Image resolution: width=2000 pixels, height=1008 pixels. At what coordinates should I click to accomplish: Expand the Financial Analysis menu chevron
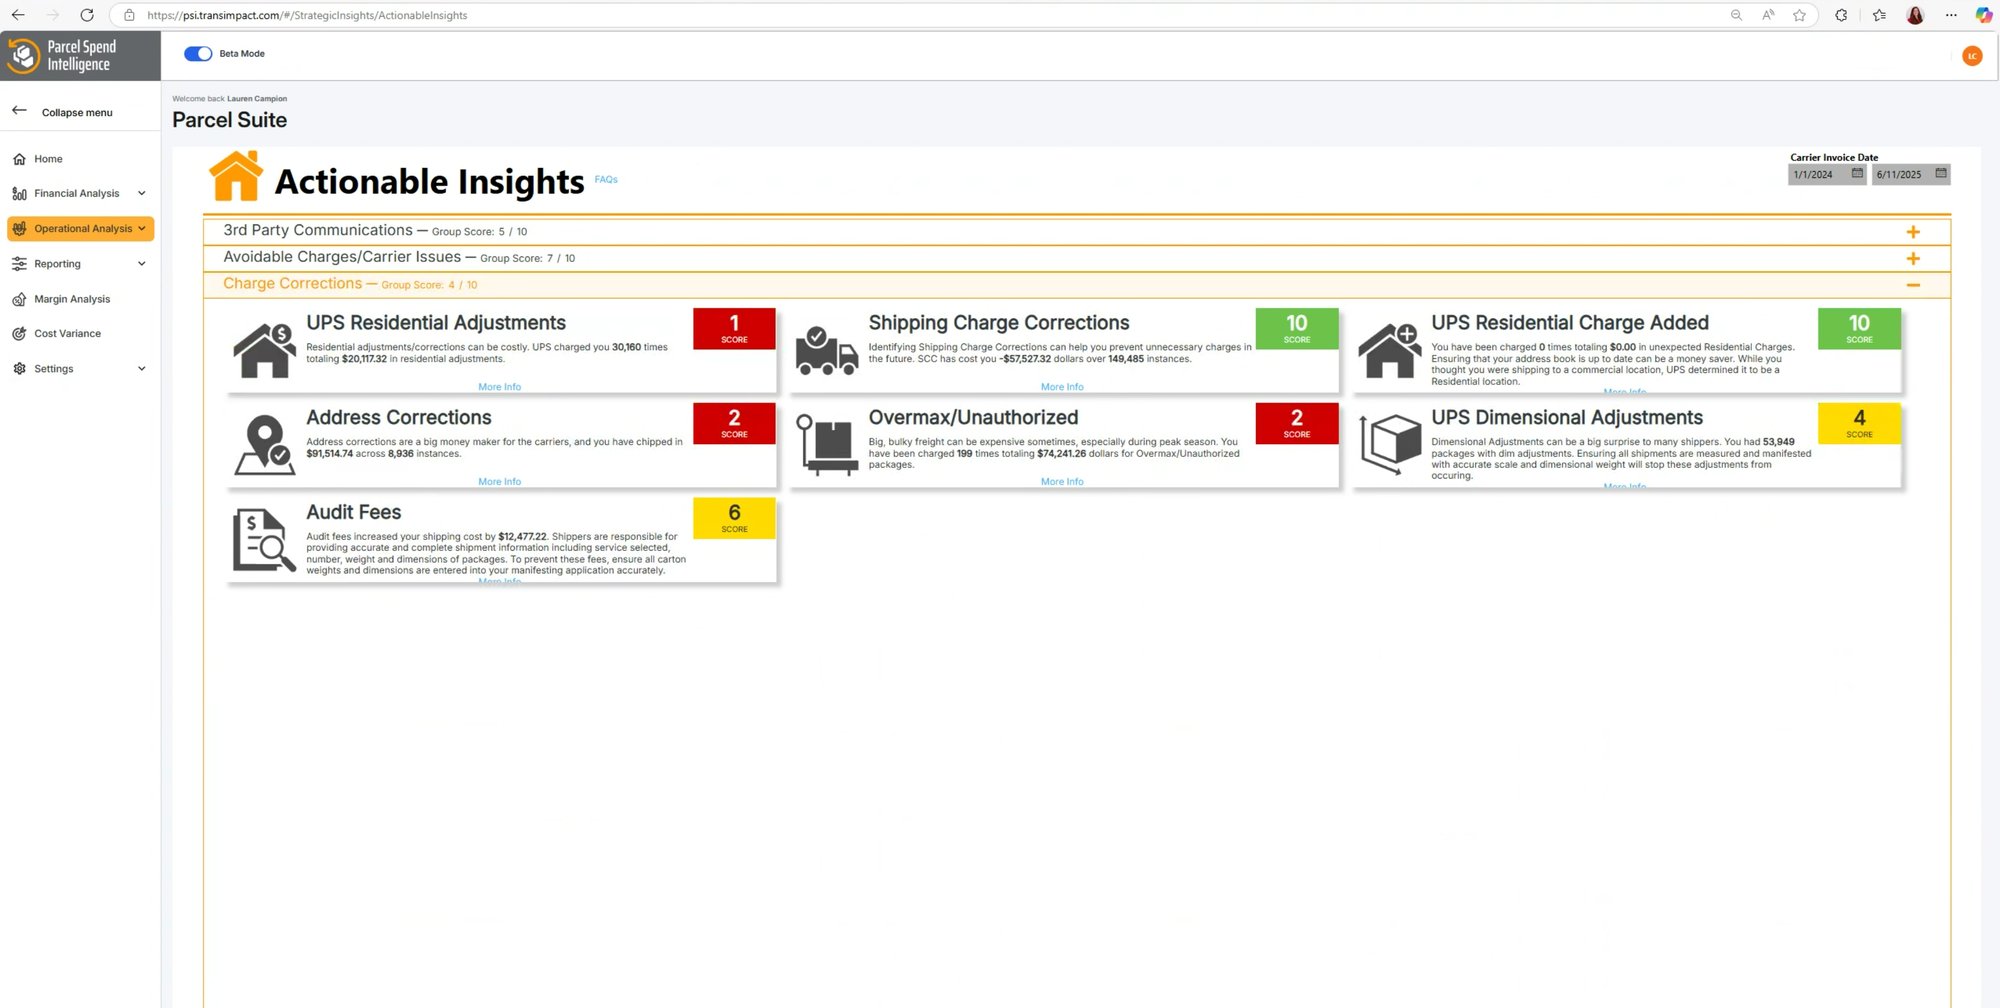142,194
